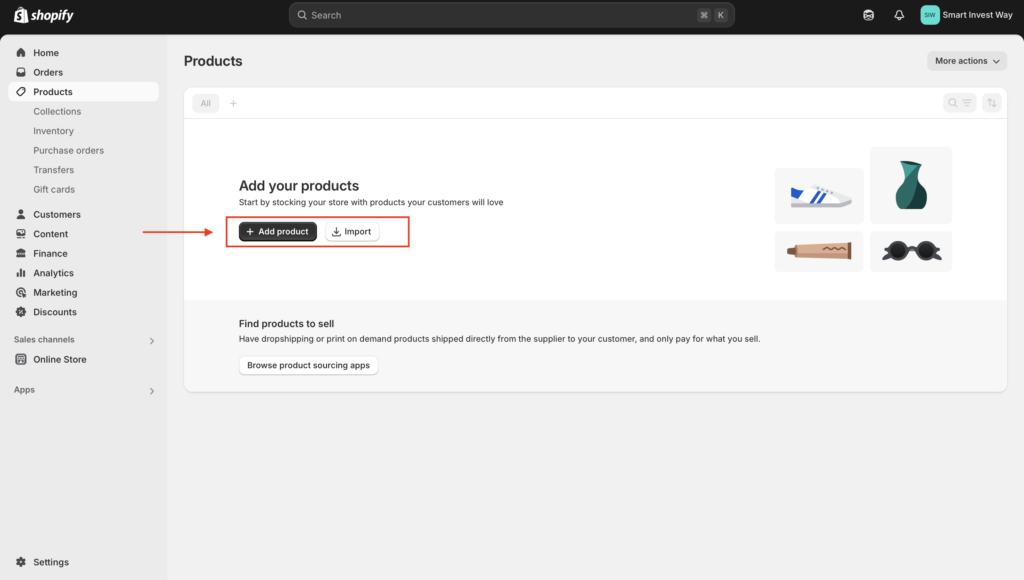
Task: Add a new view with plus icon
Action: (x=233, y=103)
